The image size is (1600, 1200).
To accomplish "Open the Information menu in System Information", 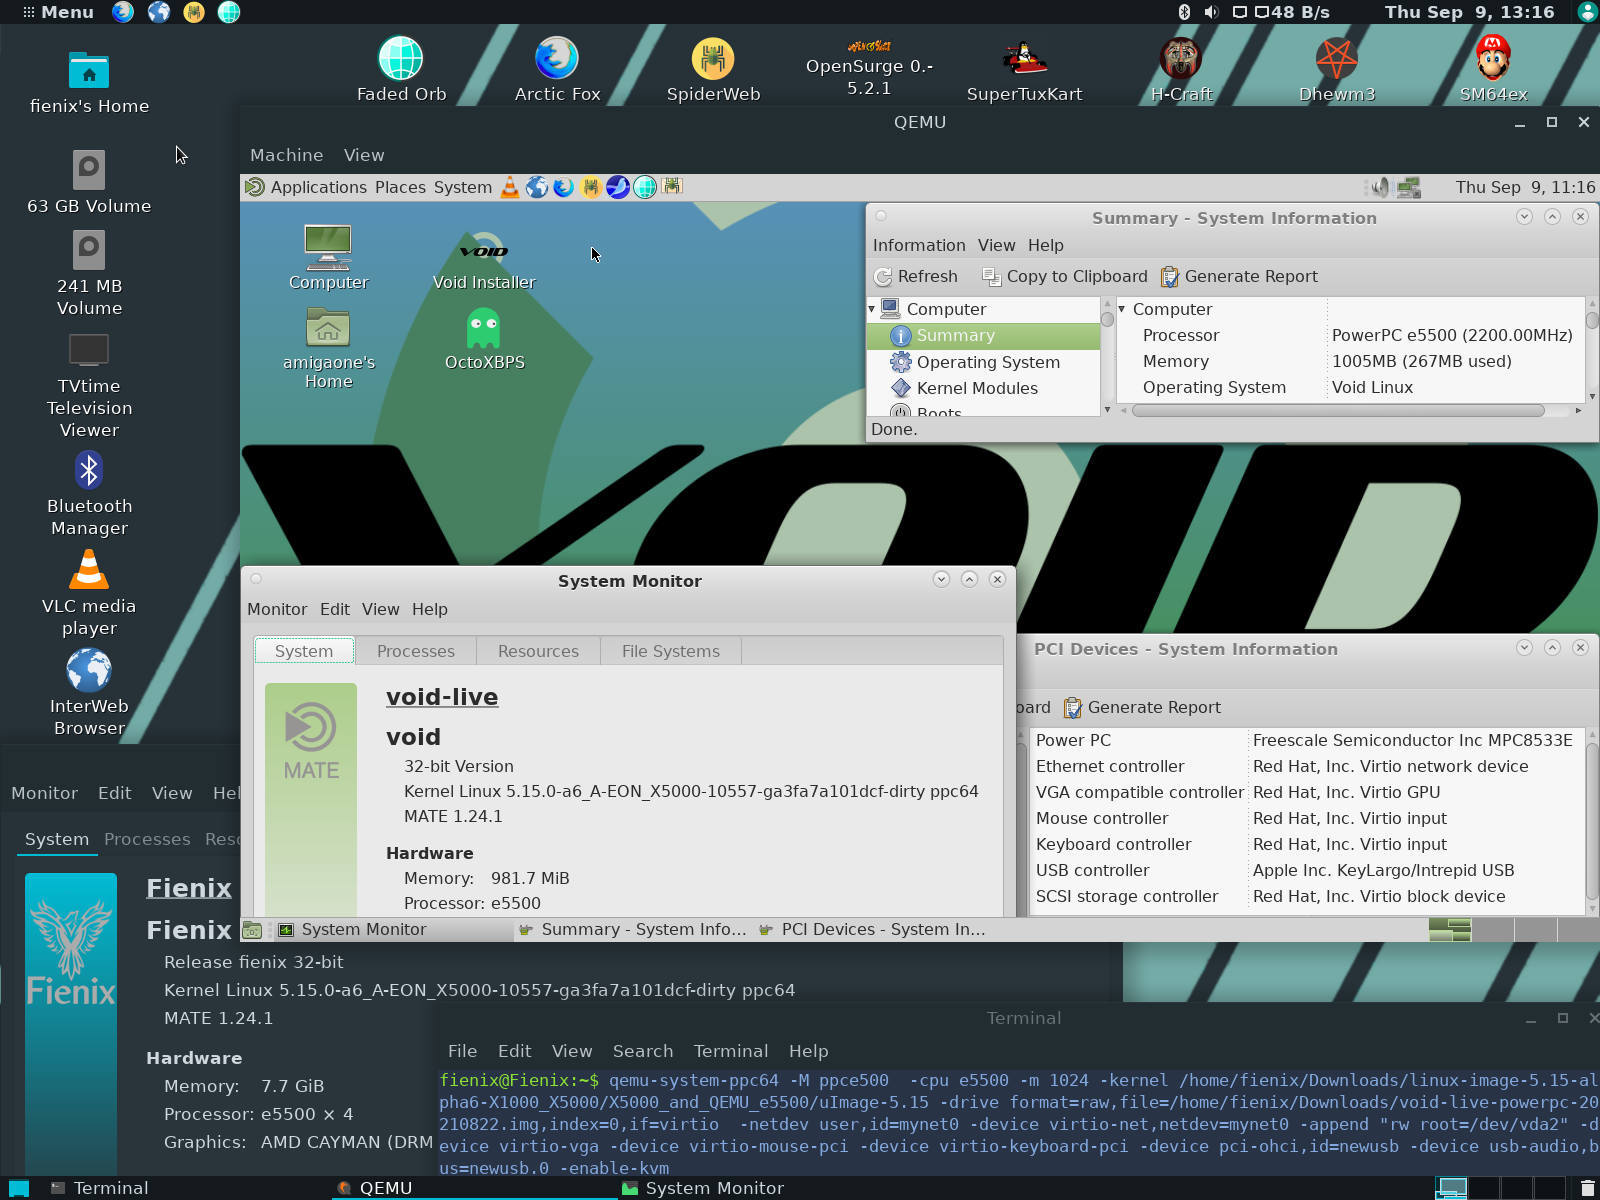I will click(919, 245).
